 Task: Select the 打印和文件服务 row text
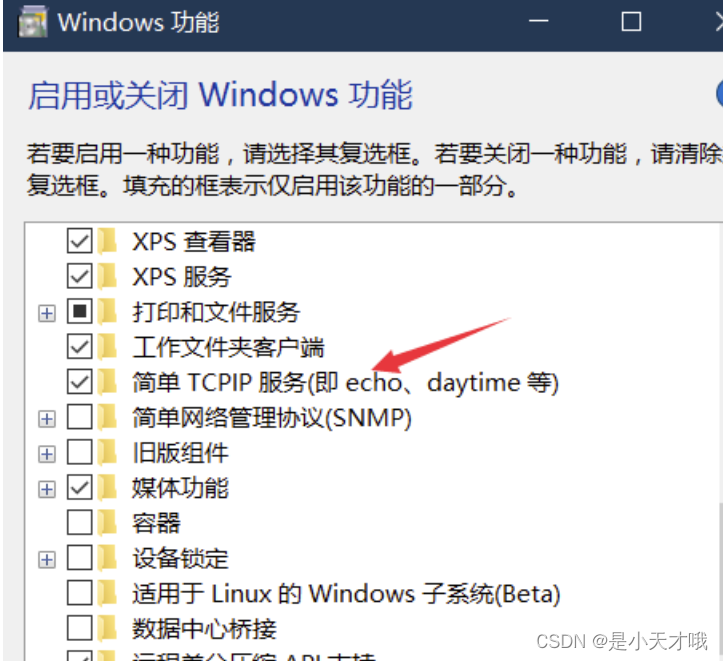[x=216, y=312]
